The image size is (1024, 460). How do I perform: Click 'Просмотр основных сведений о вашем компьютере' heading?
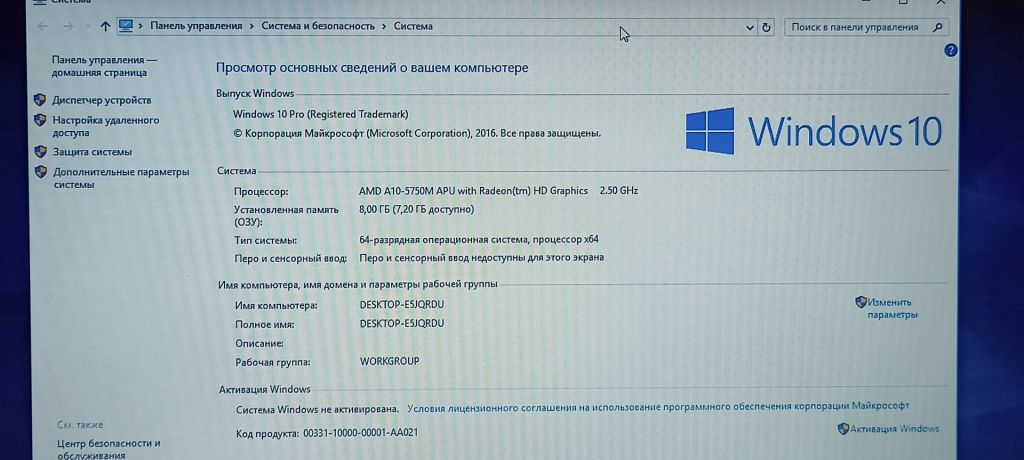coord(372,68)
